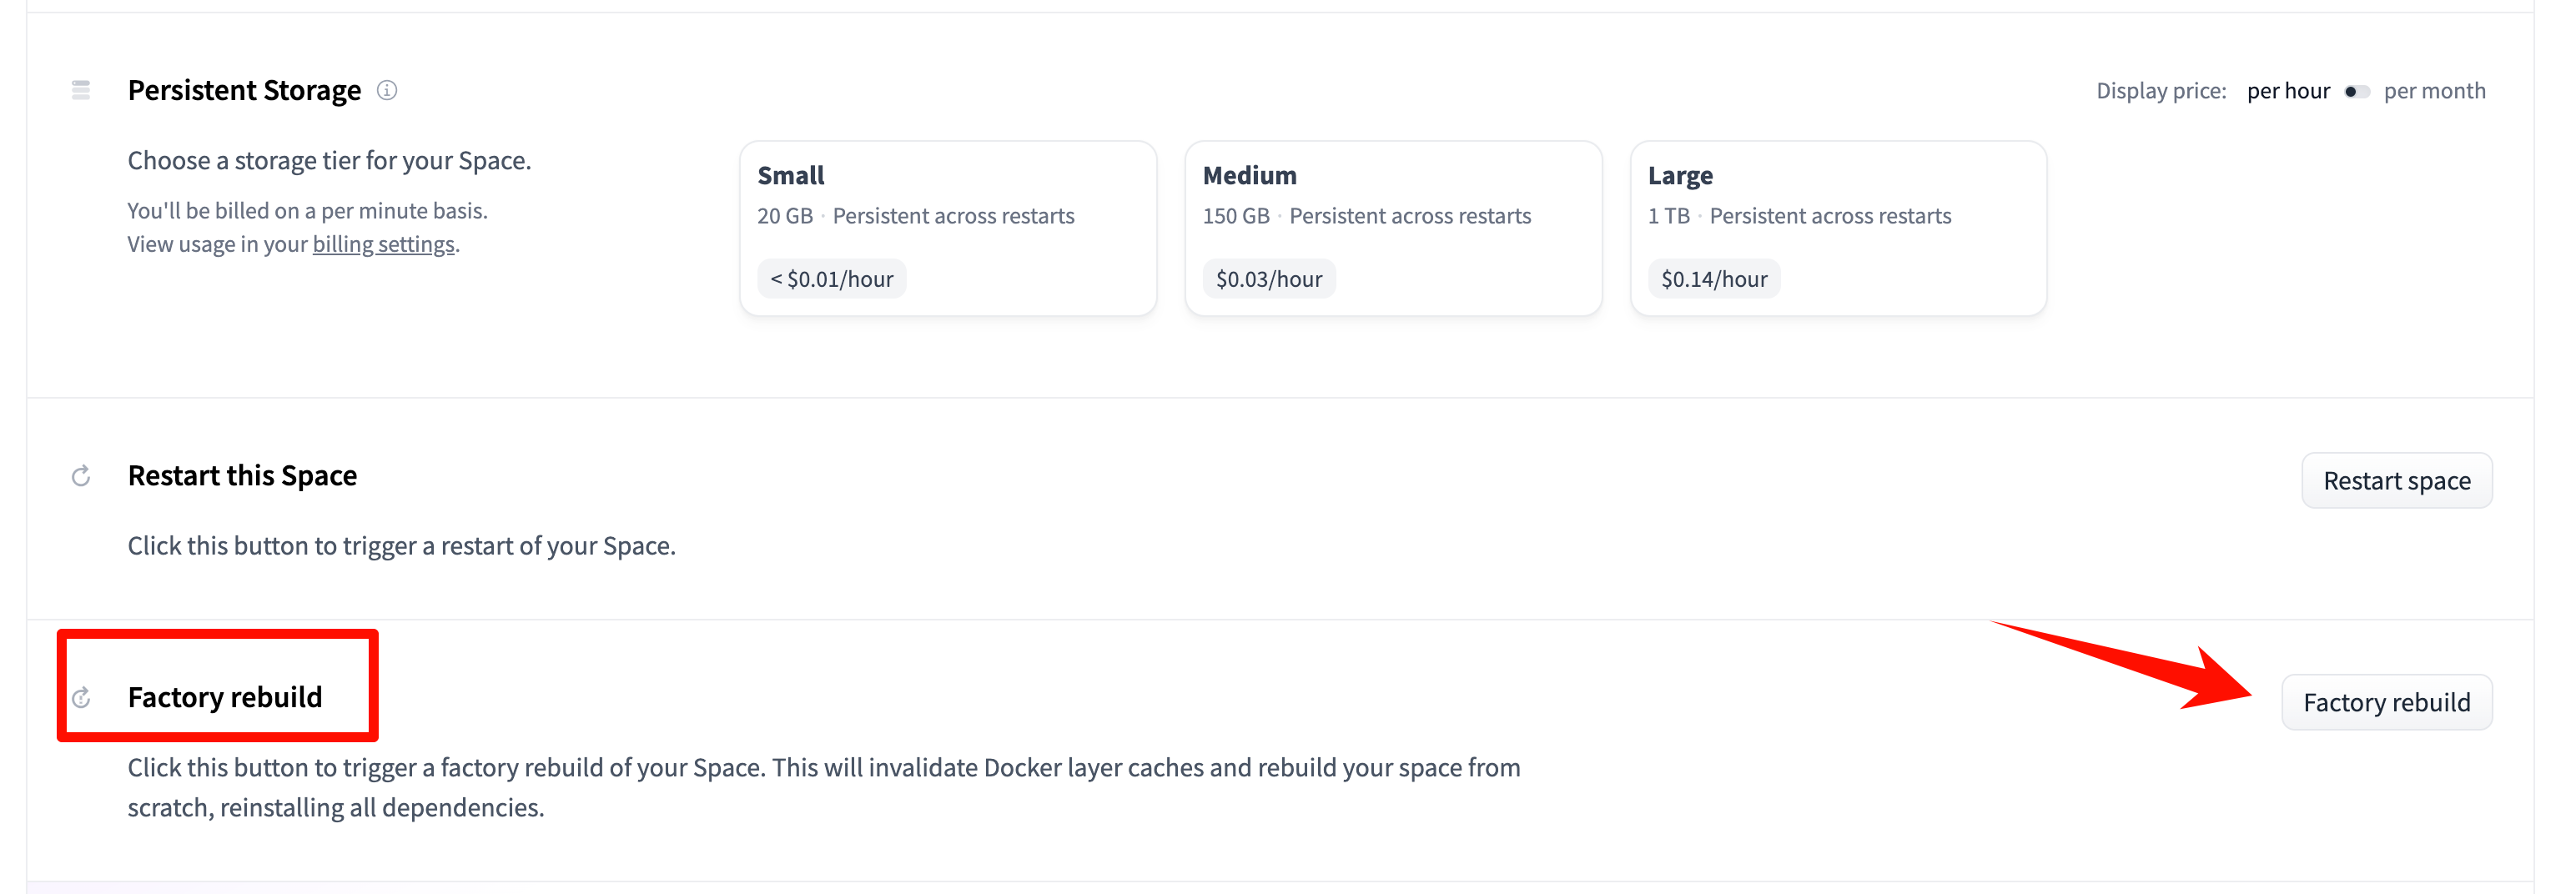Viewport: 2576px width, 894px height.
Task: Click the Display price label
Action: click(2161, 91)
